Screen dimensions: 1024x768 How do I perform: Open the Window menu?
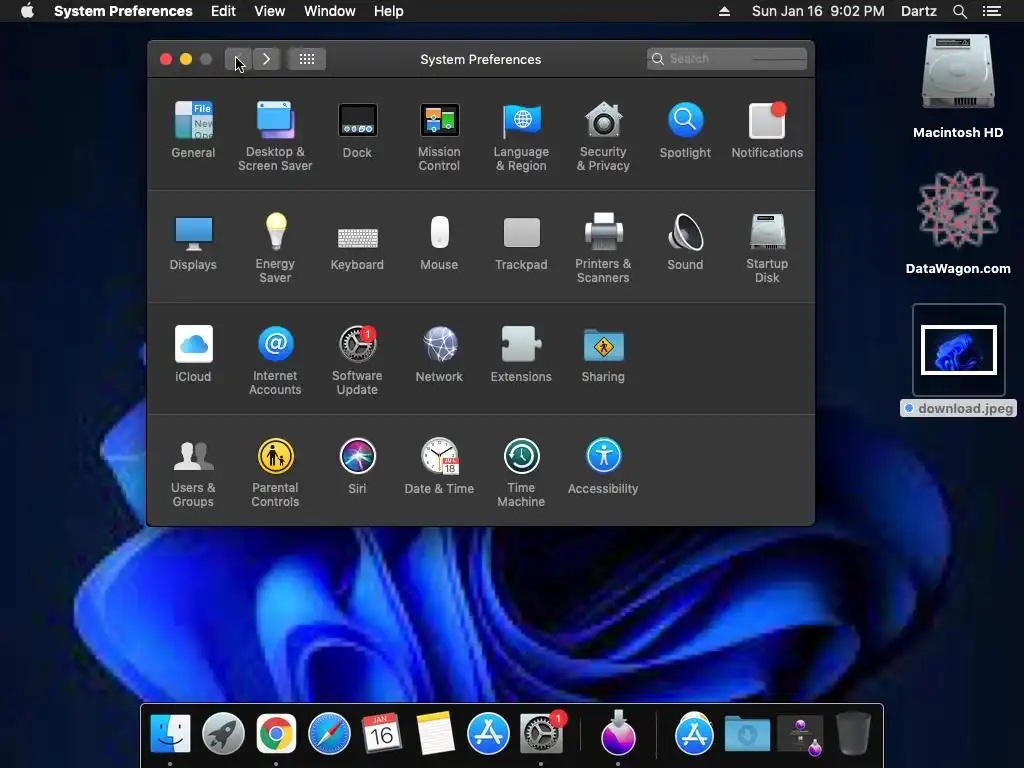pyautogui.click(x=330, y=11)
